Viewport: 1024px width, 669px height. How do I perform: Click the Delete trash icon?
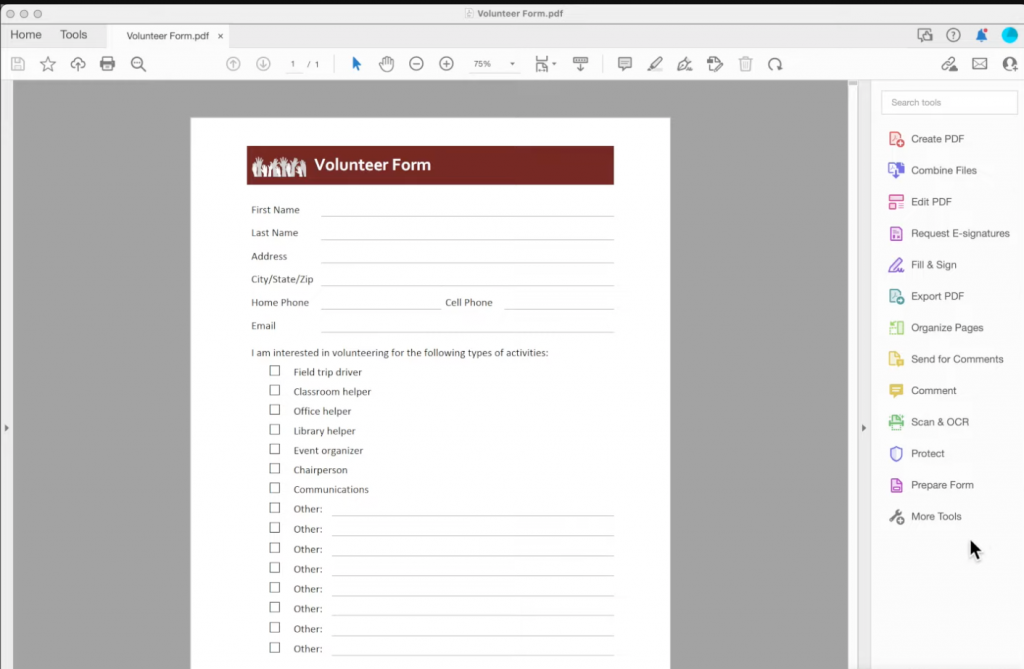click(x=745, y=64)
